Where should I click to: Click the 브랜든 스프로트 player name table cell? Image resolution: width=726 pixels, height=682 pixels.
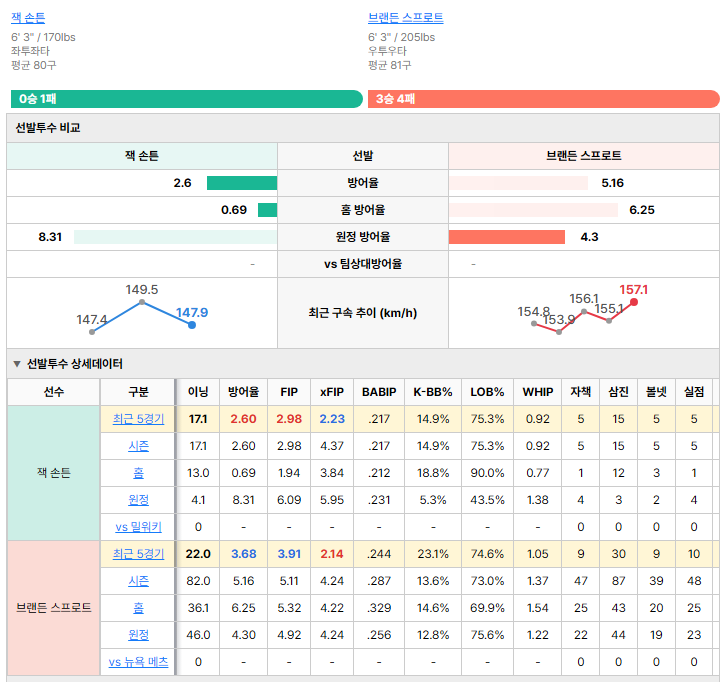[54, 607]
